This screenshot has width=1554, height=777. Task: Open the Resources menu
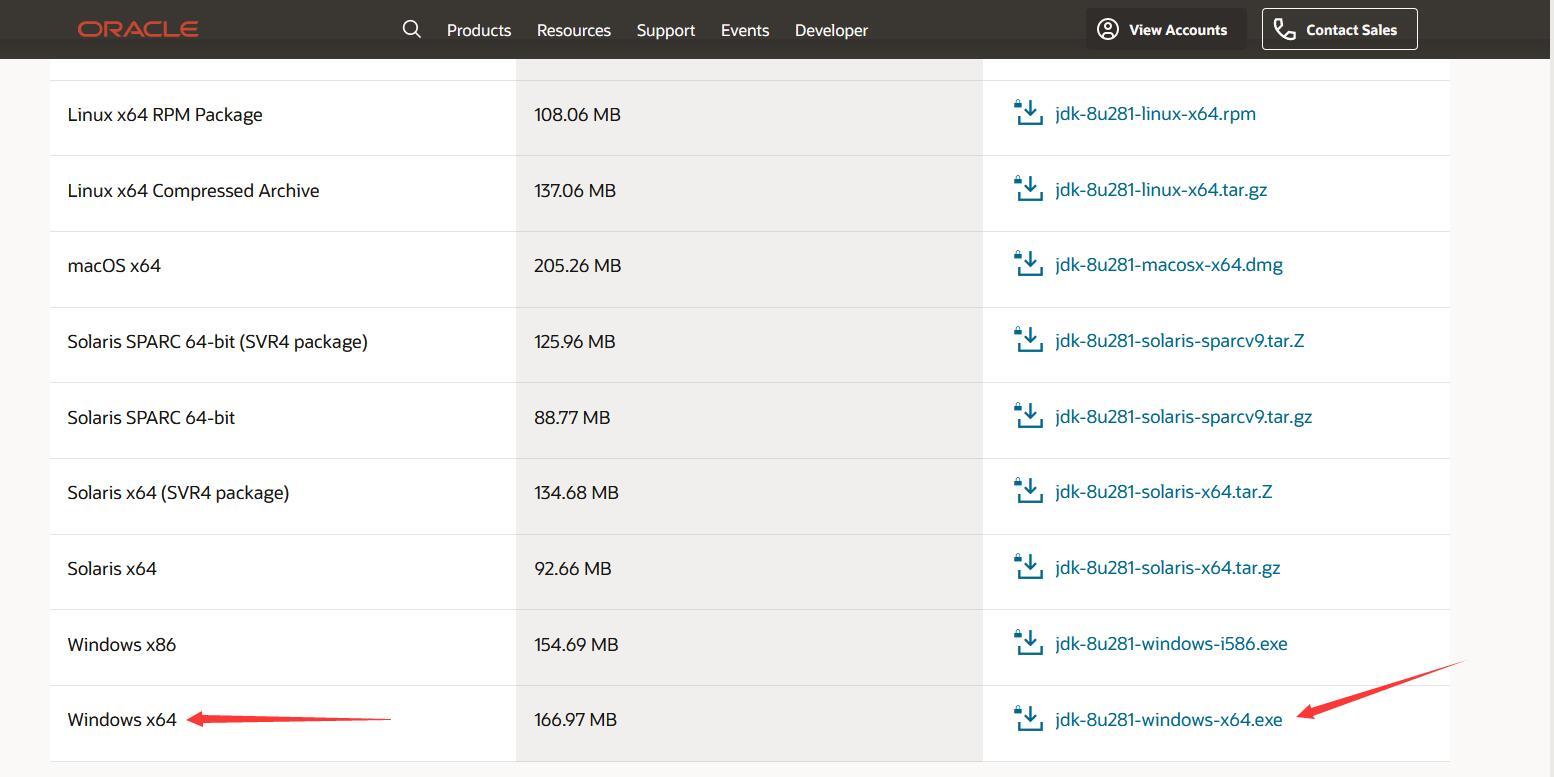[574, 30]
